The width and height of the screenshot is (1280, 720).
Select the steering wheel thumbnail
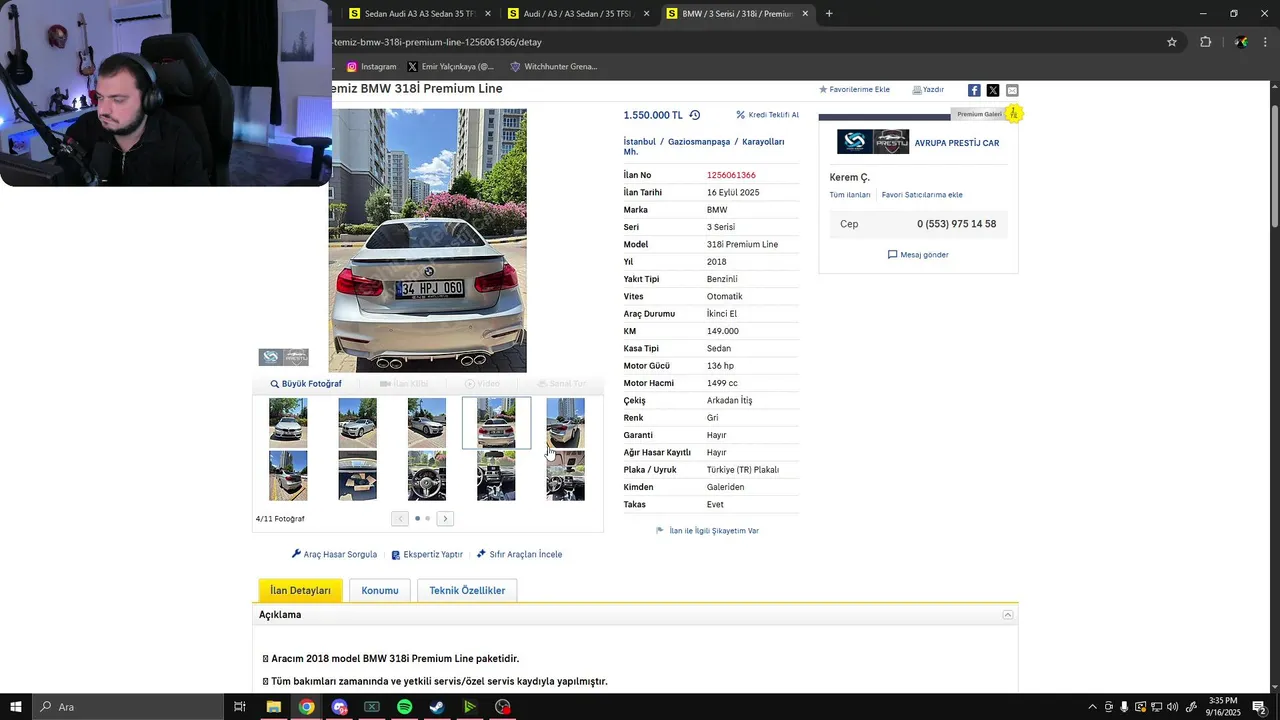[x=427, y=475]
